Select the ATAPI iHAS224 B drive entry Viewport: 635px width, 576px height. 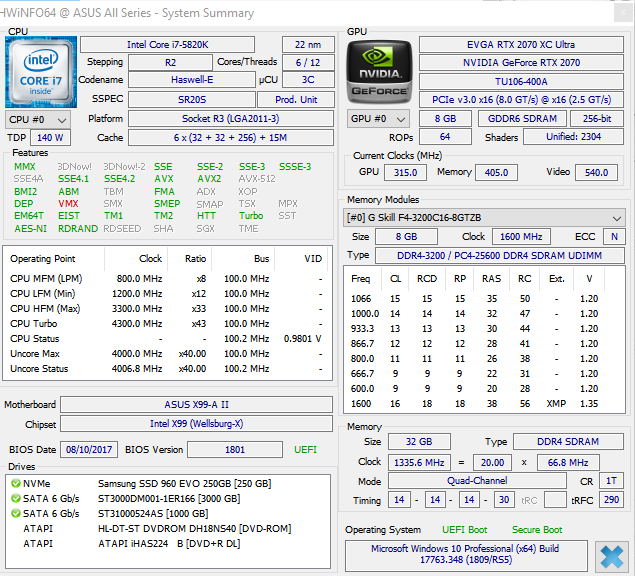pos(167,544)
